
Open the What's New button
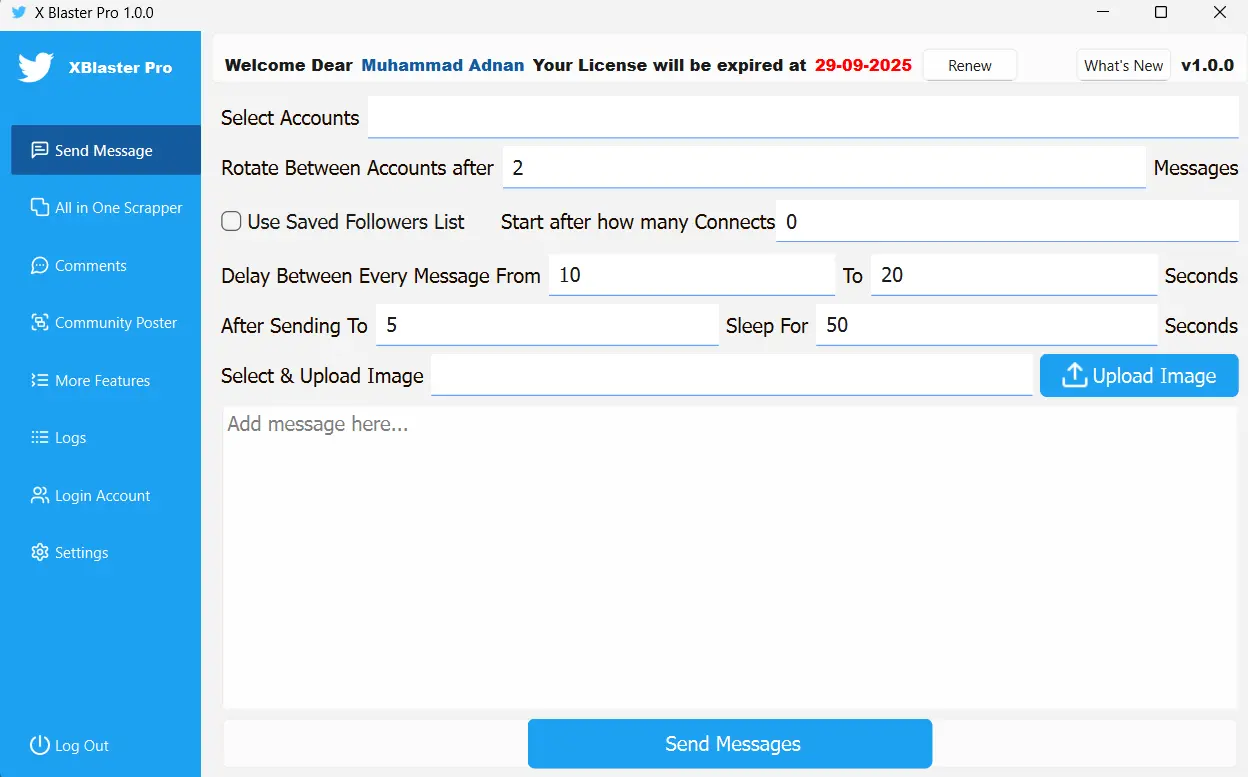1123,66
